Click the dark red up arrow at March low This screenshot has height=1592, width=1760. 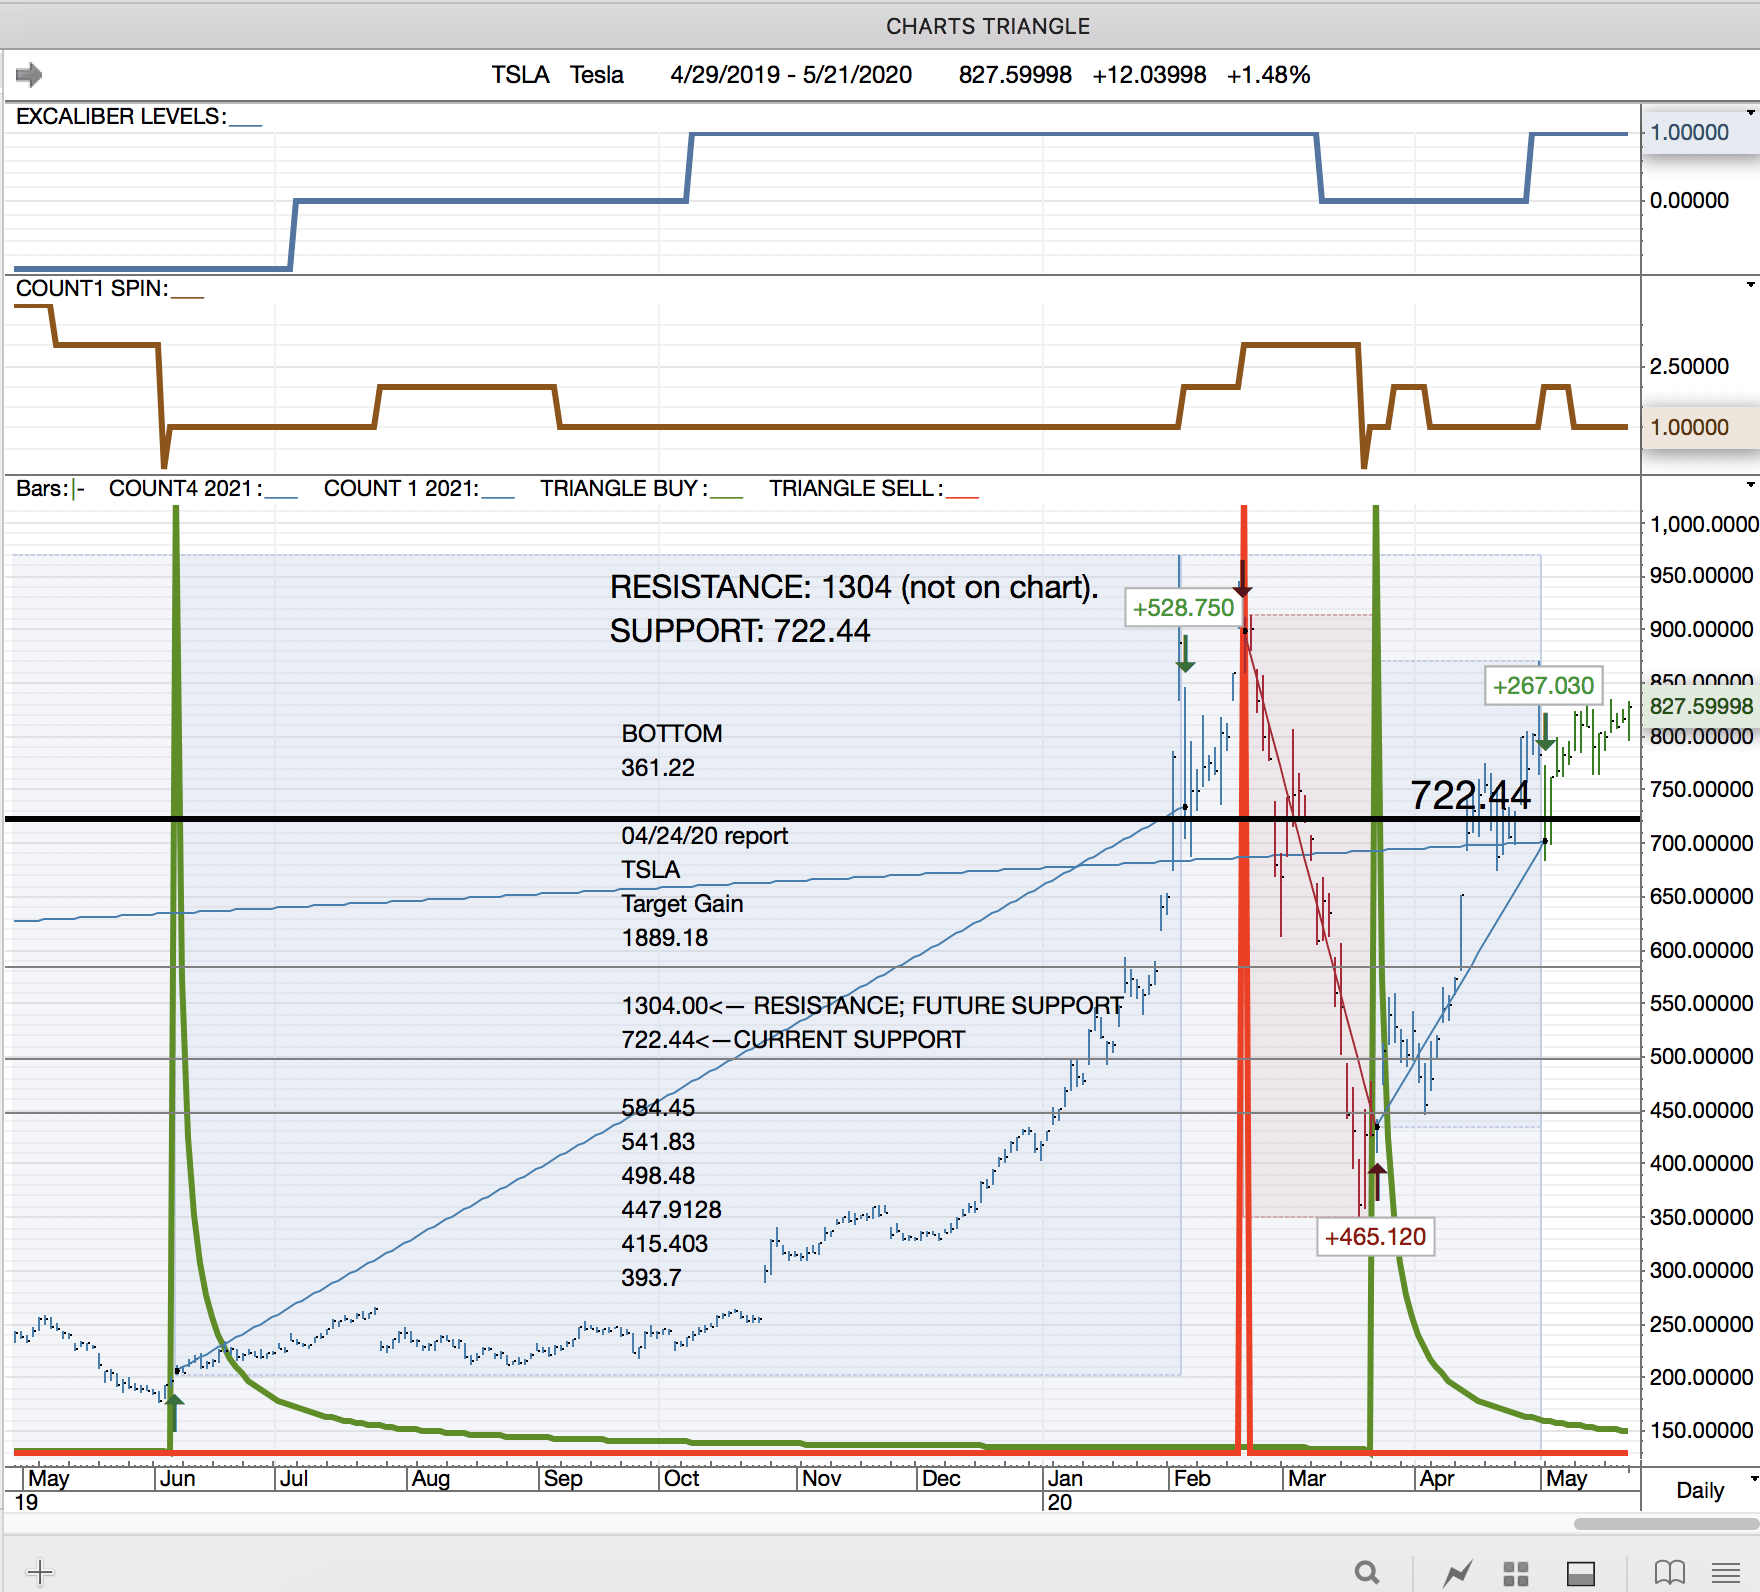click(1377, 1182)
